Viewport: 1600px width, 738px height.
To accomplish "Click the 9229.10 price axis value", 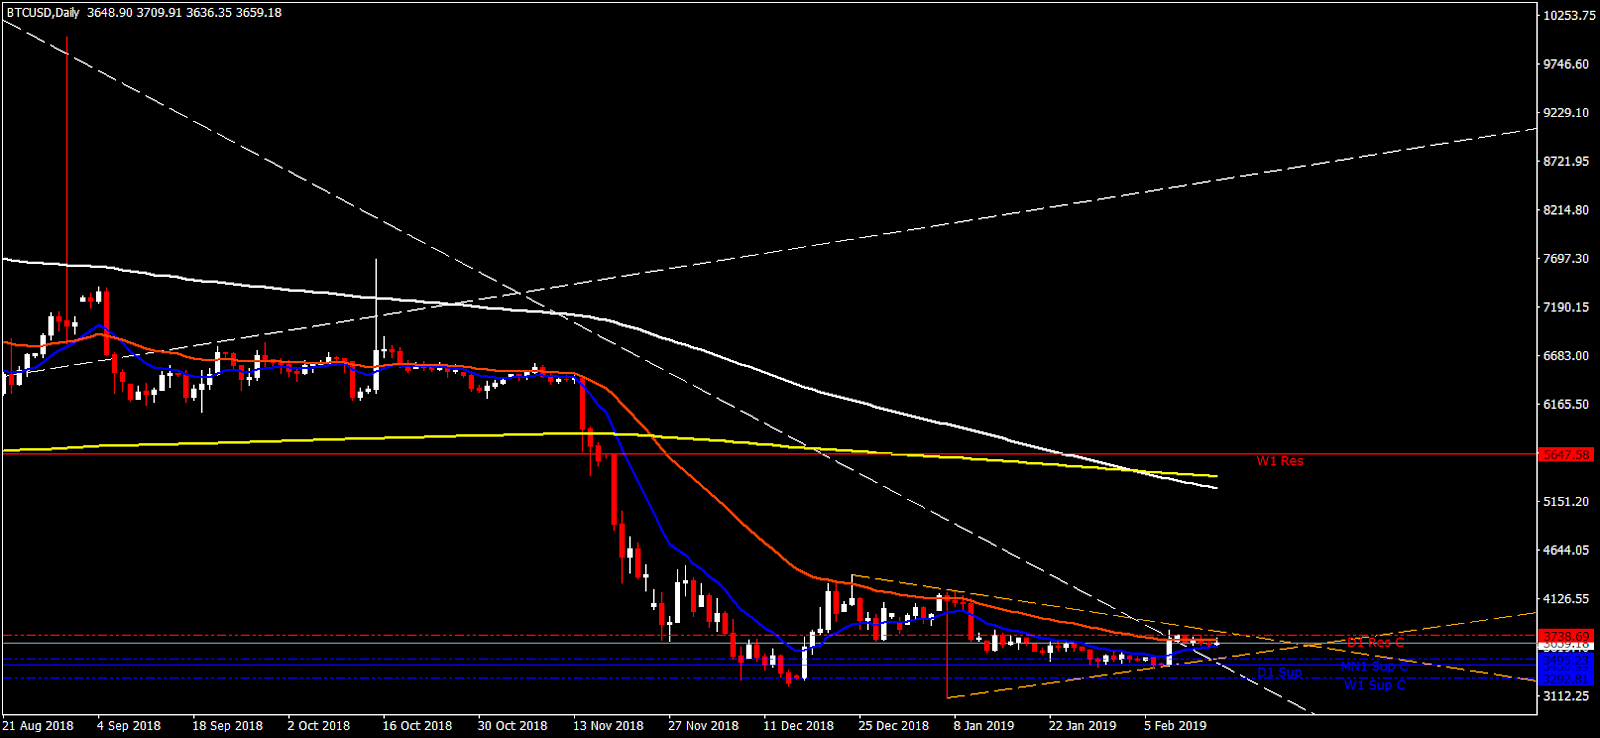I will click(x=1566, y=113).
